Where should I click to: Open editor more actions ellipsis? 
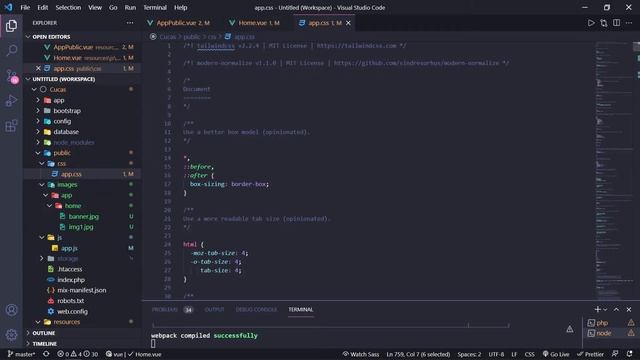click(629, 23)
